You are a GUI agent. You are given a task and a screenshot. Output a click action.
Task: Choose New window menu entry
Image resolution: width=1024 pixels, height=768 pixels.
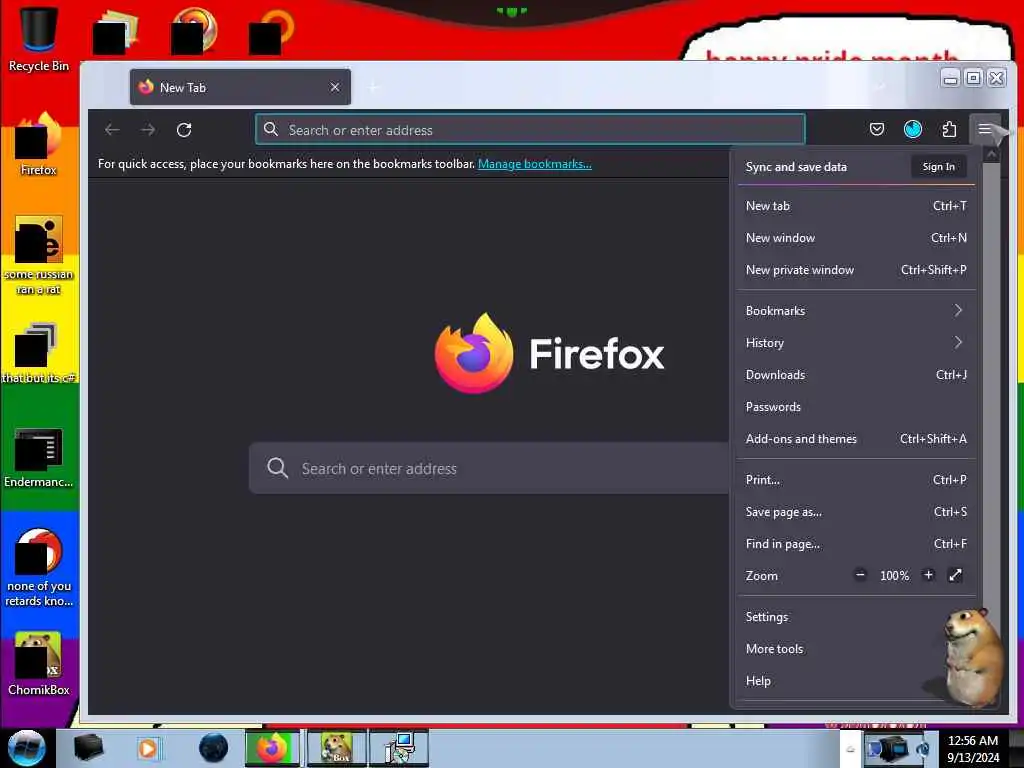(856, 238)
